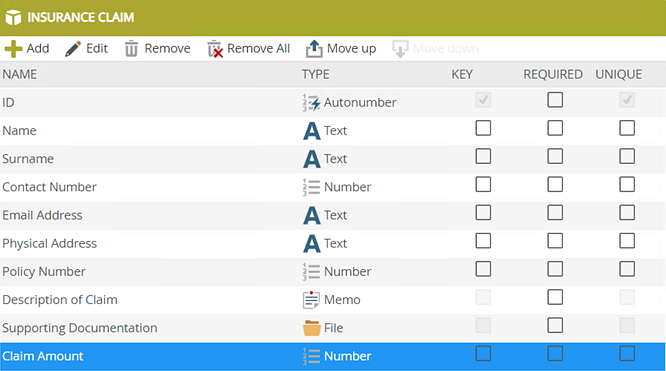The image size is (666, 371).
Task: Click the pencil Edit icon
Action: coord(73,49)
